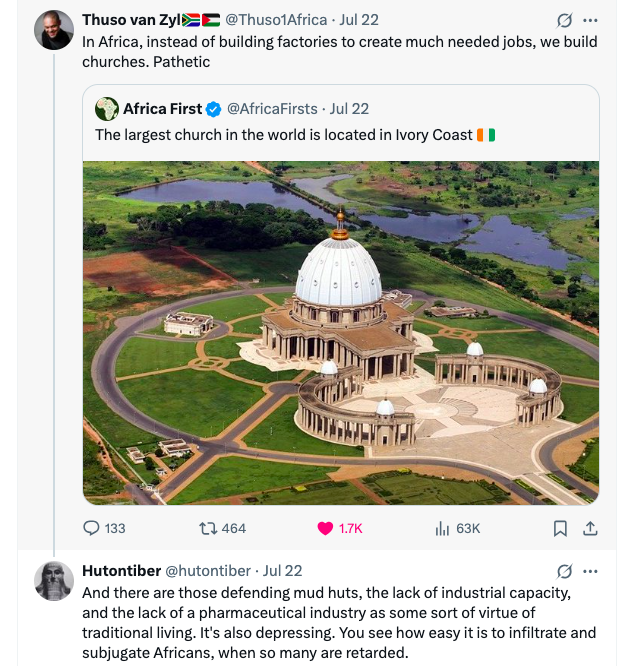Screen dimensions: 631x666
Task: Toggle the like heart showing 1.7K
Action: (325, 528)
